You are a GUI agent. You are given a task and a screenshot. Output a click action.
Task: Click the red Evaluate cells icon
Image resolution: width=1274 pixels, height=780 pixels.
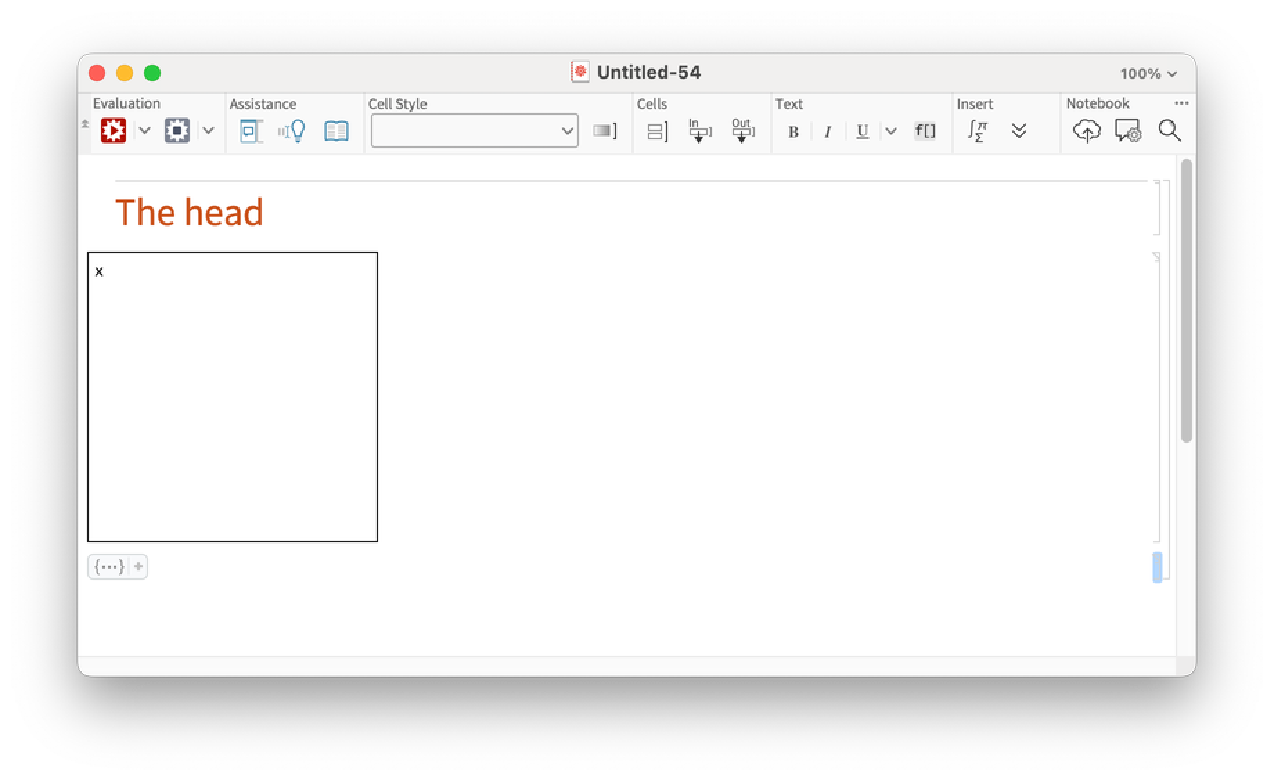tap(113, 131)
